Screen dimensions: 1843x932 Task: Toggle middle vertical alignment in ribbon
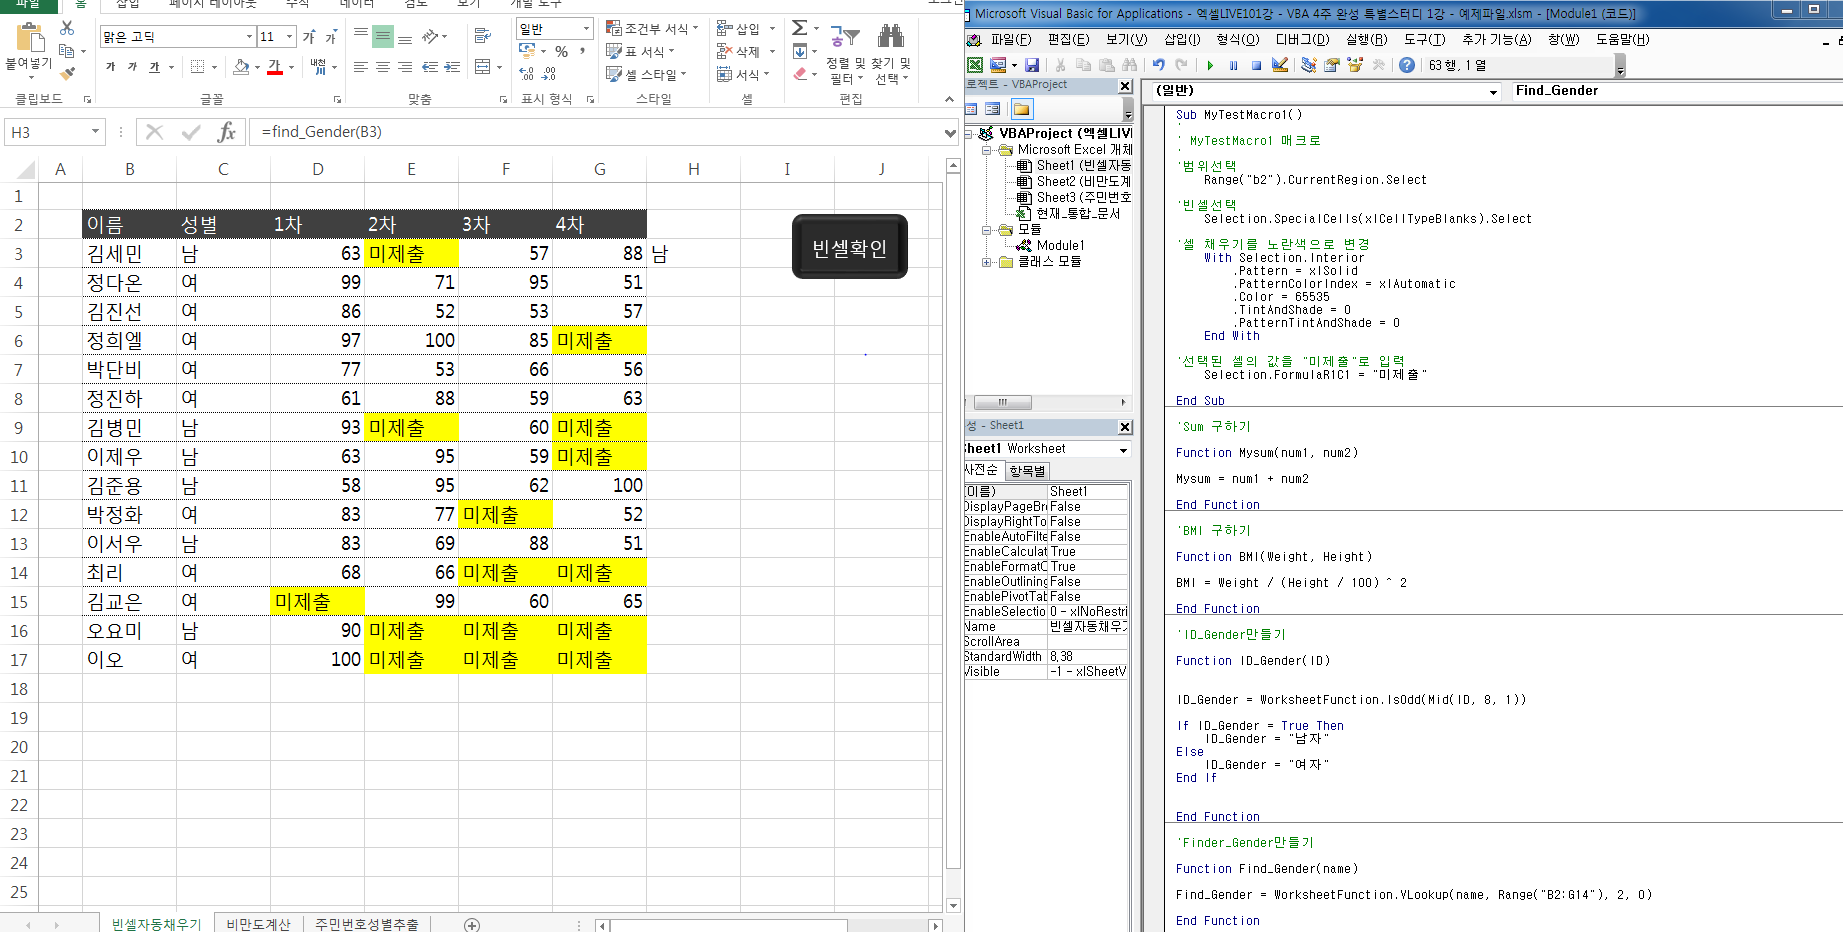click(383, 37)
